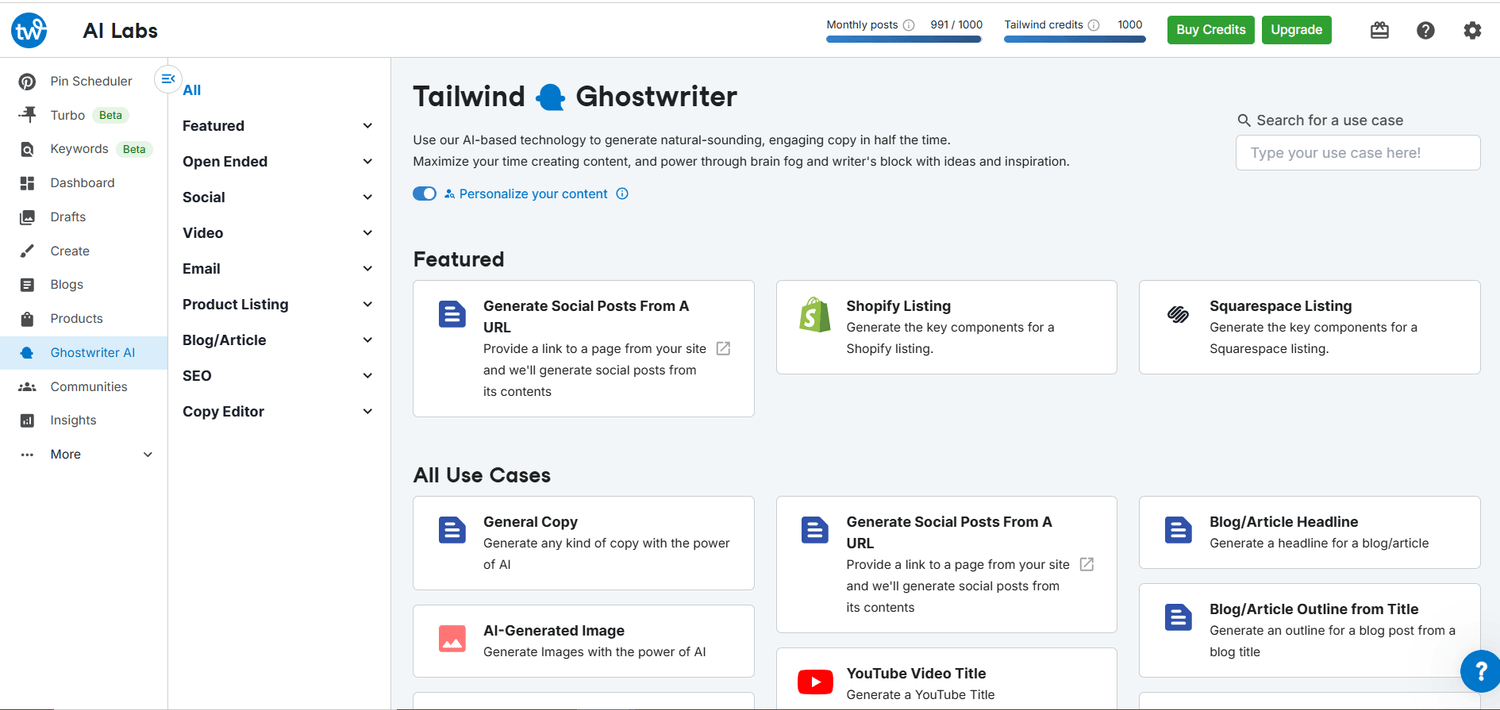The height and width of the screenshot is (710, 1500).
Task: Click the Products shopping bag icon
Action: 28,319
